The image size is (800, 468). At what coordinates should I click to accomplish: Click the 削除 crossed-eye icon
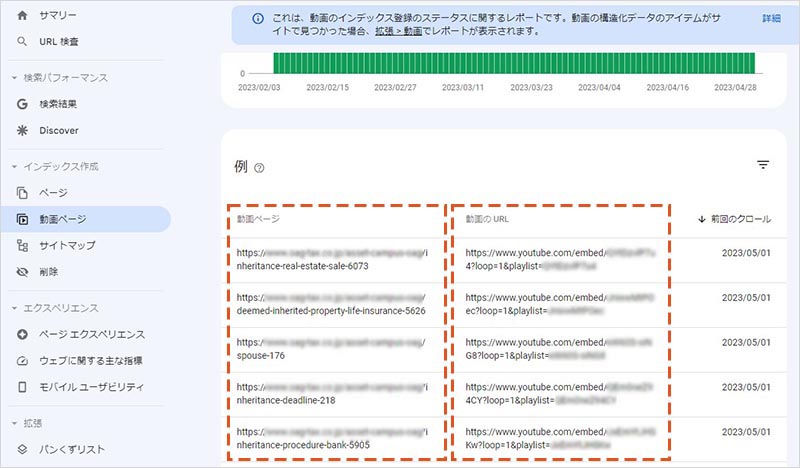coord(23,271)
